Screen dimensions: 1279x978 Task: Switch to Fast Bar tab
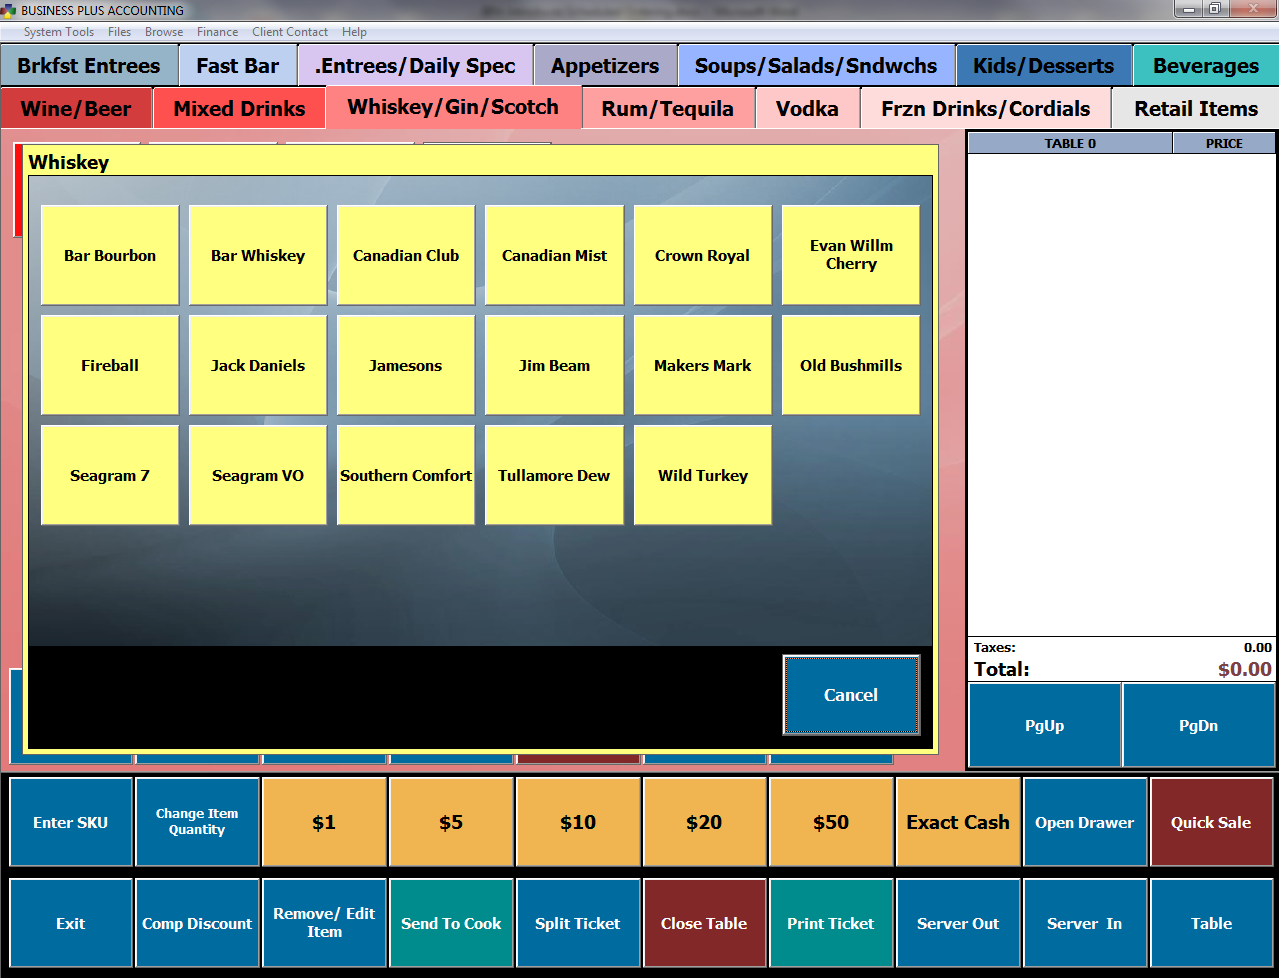click(x=238, y=66)
